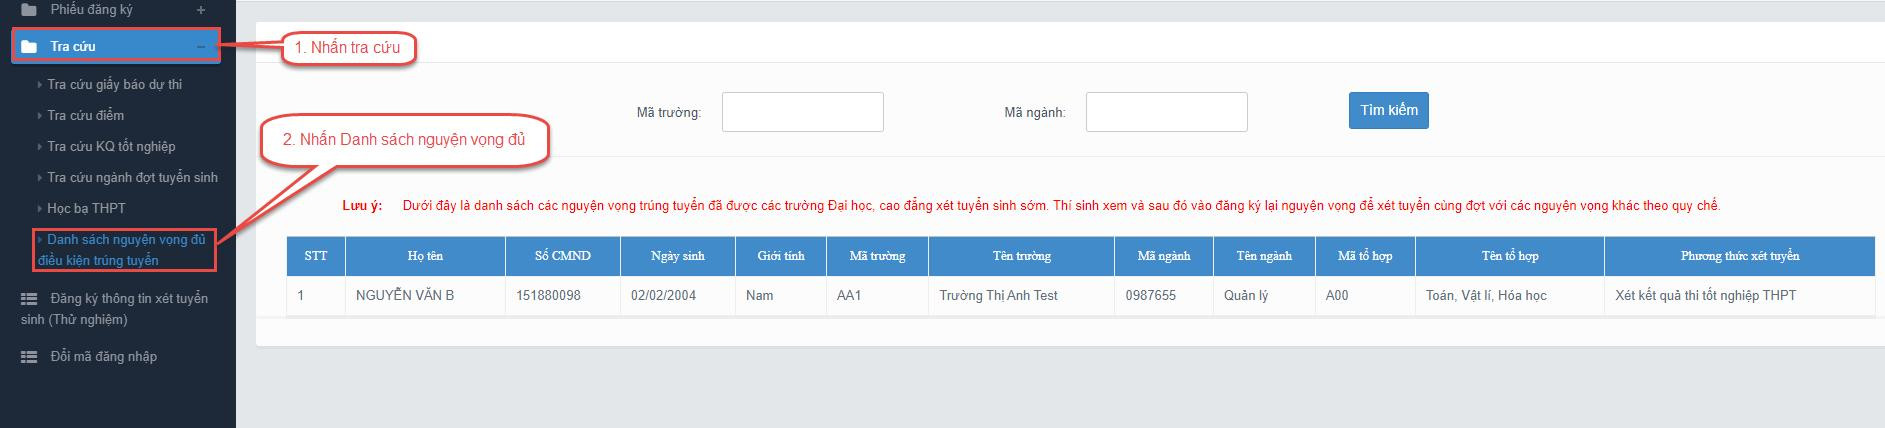Click the Họ tên column header
The width and height of the screenshot is (1885, 428).
(x=425, y=256)
